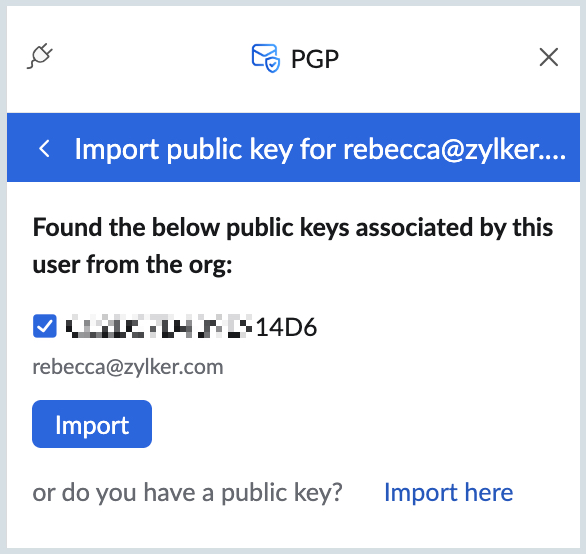586x554 pixels.
Task: Click the pixelated portion of the key ID
Action: pos(159,326)
